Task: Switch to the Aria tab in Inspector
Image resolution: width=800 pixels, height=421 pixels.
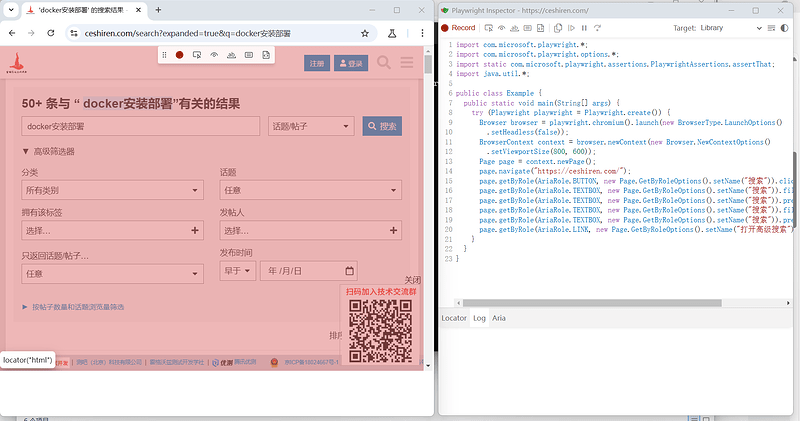Action: tap(499, 318)
